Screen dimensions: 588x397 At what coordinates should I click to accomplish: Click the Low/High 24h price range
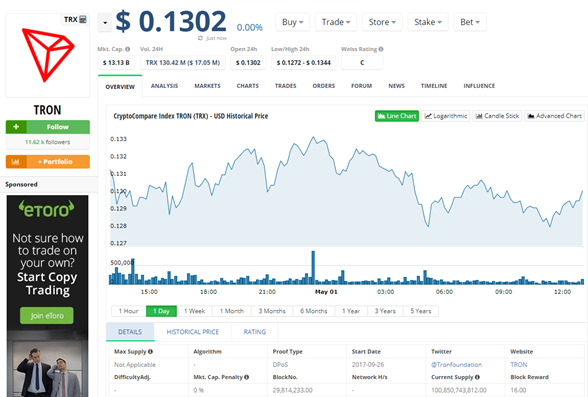(303, 63)
